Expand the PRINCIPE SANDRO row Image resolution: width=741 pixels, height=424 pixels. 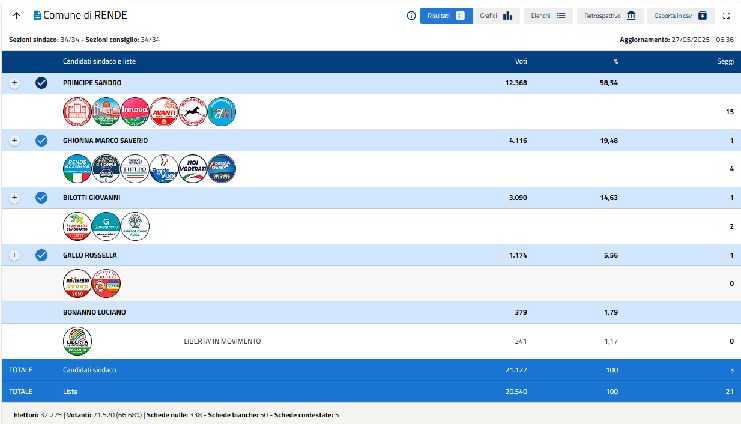[x=14, y=83]
